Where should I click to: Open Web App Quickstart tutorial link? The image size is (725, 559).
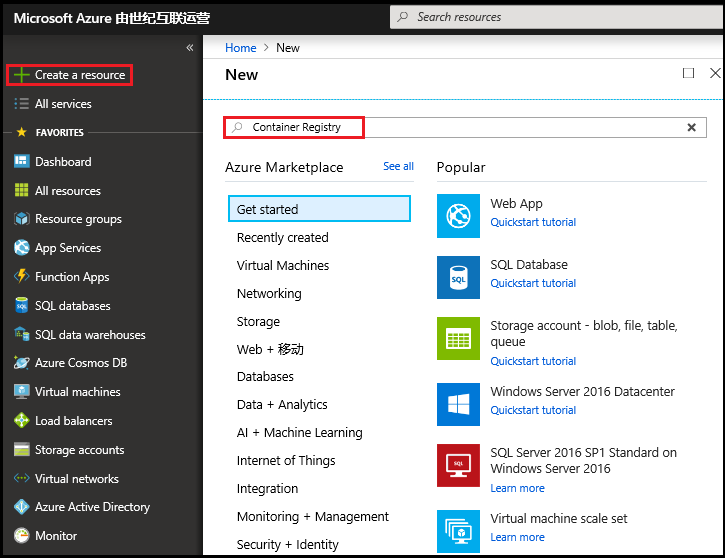[x=533, y=222]
